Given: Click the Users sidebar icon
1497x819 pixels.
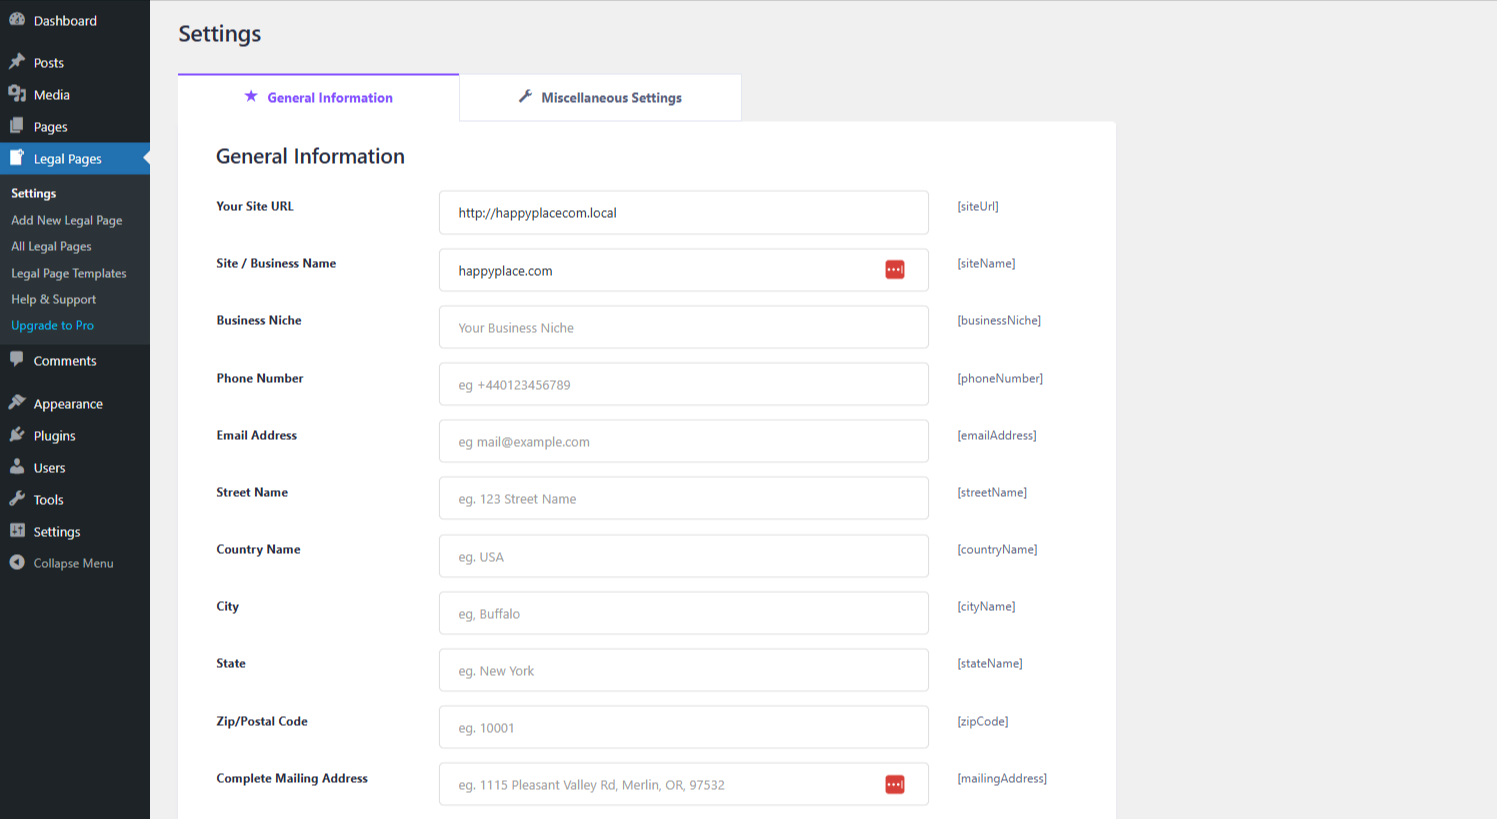Looking at the screenshot, I should click(17, 467).
